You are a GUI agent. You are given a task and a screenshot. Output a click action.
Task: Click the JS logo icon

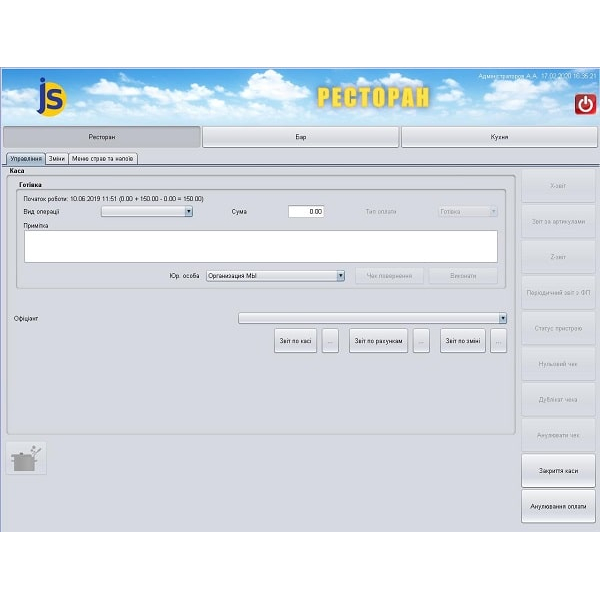click(51, 97)
